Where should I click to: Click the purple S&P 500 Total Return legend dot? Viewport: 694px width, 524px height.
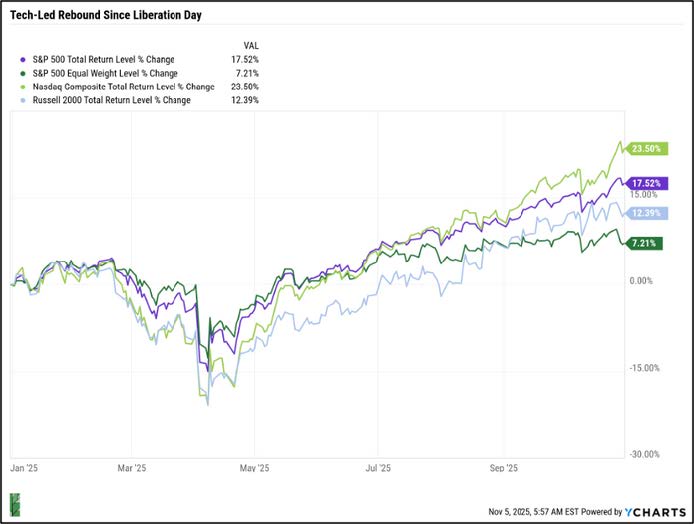click(x=23, y=59)
